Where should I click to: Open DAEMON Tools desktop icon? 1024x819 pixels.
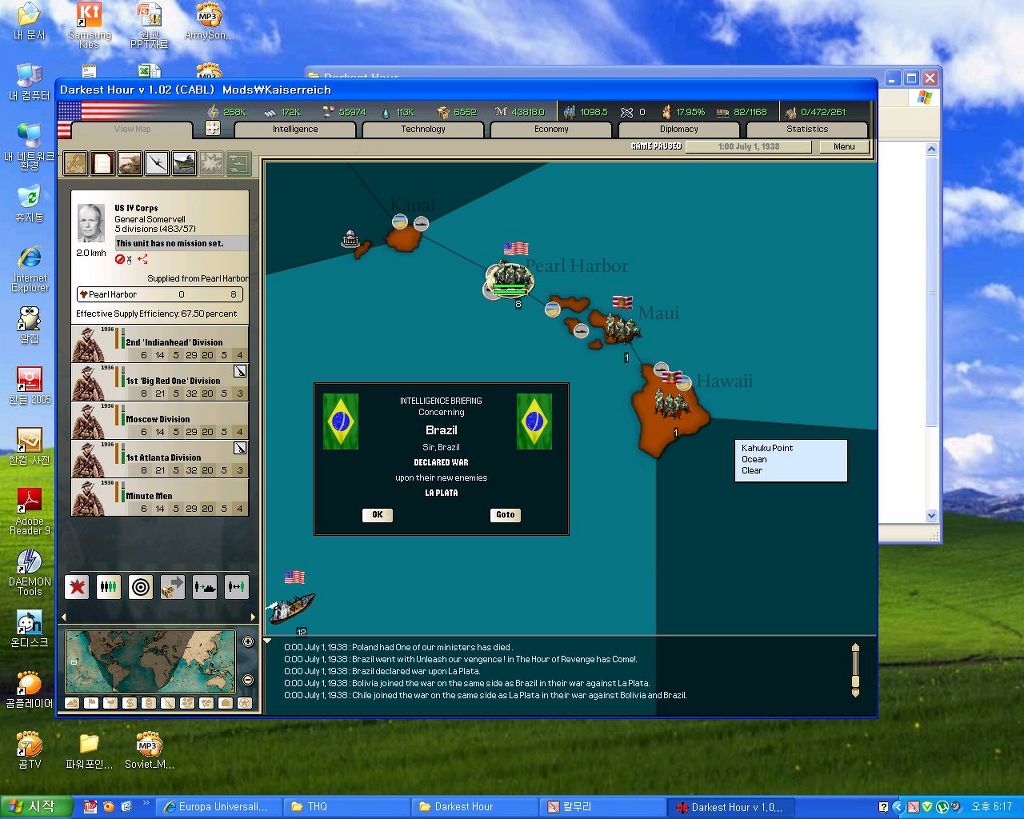point(29,573)
